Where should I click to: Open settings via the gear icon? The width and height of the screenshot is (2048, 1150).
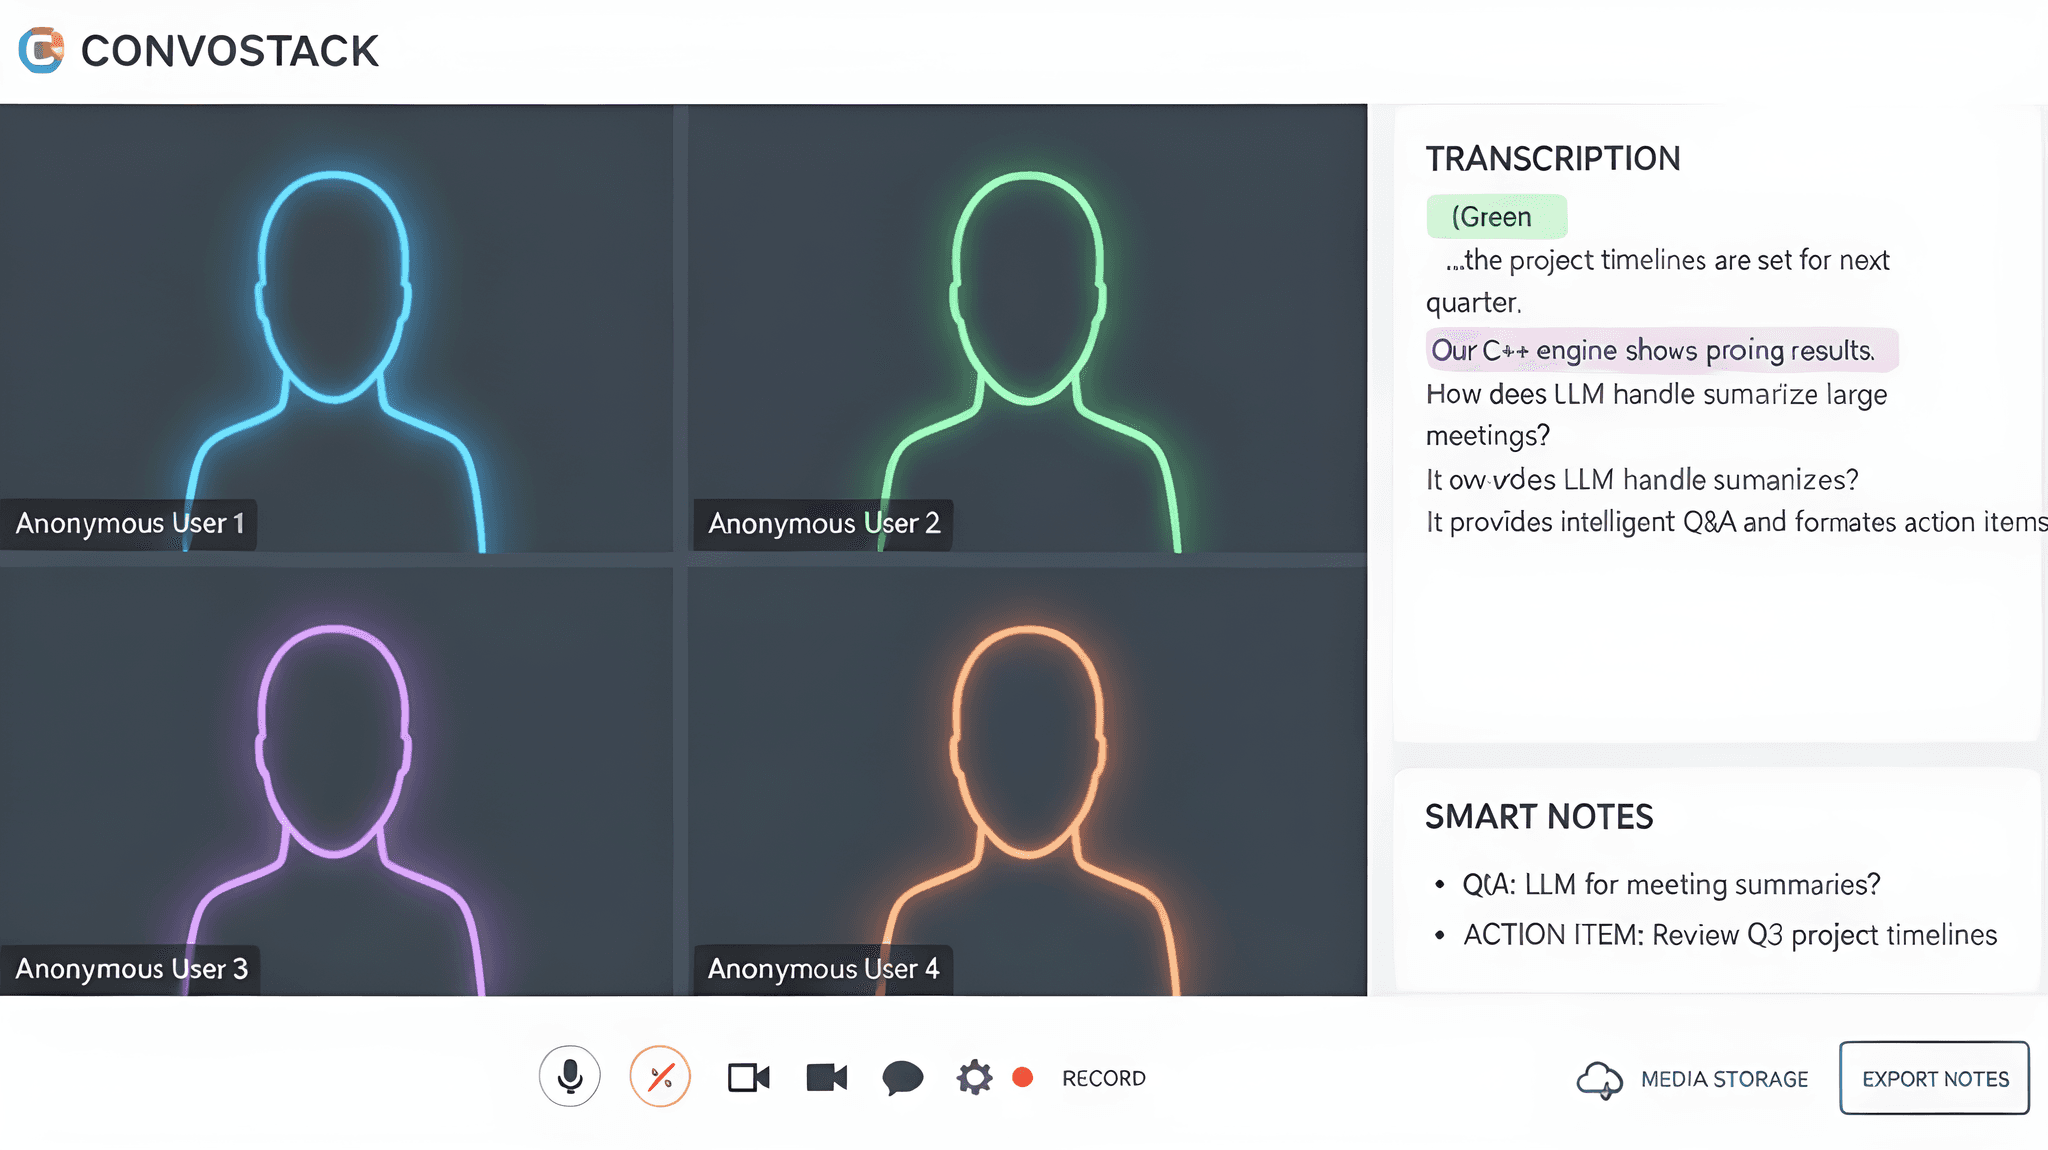974,1077
